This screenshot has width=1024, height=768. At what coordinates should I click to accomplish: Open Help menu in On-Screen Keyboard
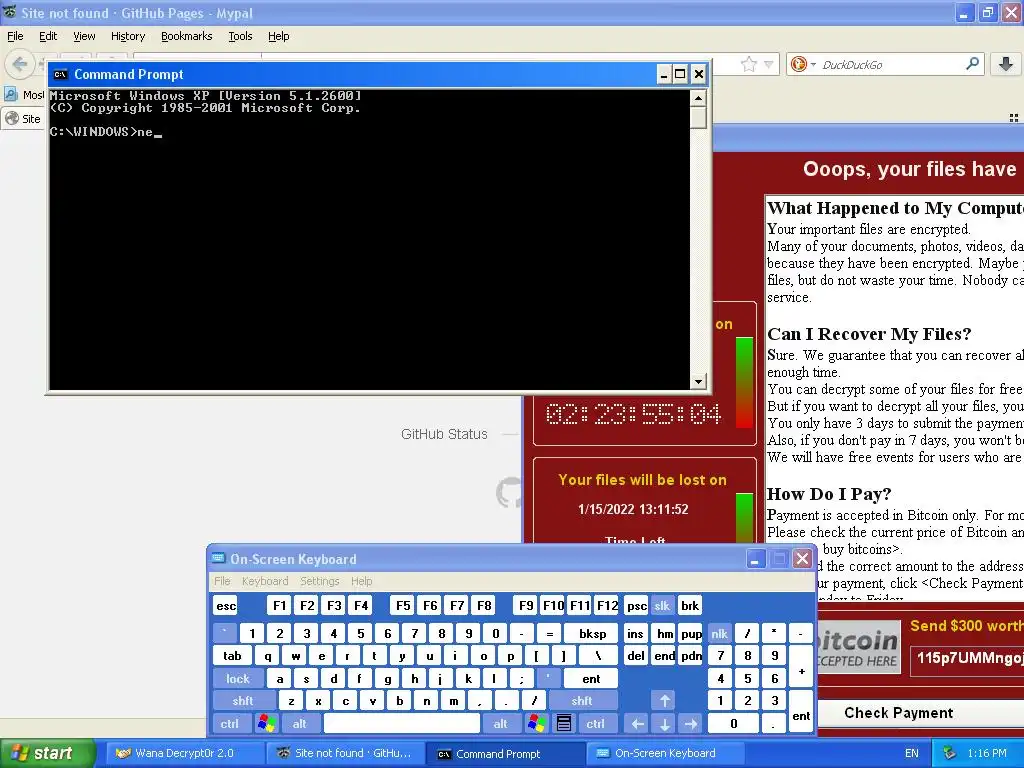(x=361, y=581)
